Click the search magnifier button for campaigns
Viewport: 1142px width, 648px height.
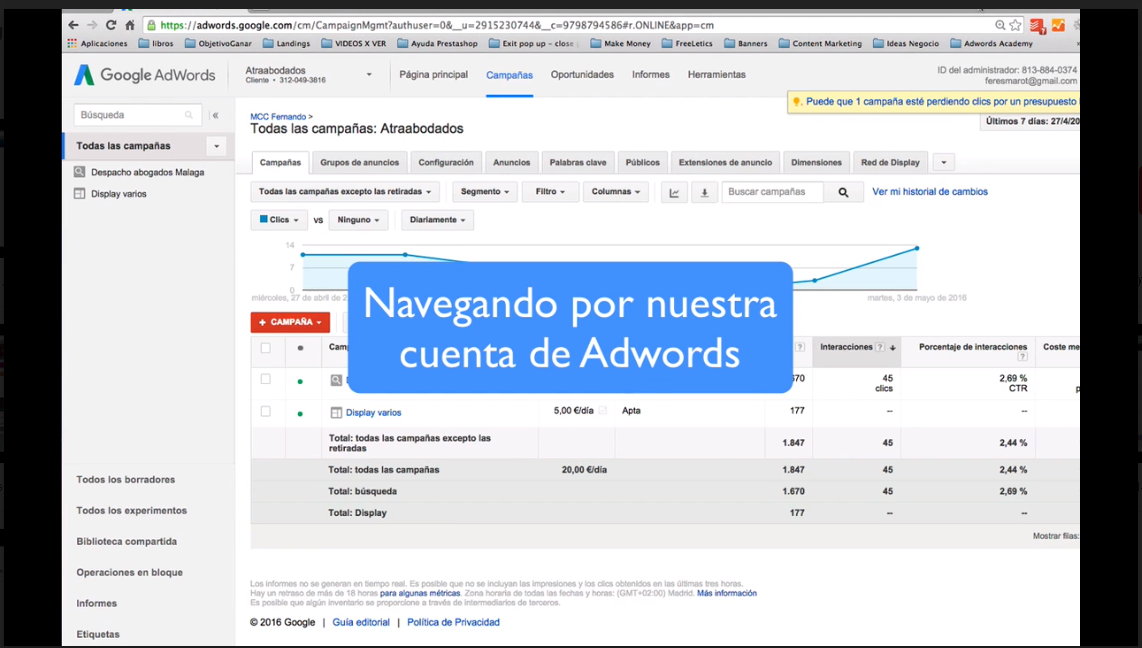coord(843,192)
